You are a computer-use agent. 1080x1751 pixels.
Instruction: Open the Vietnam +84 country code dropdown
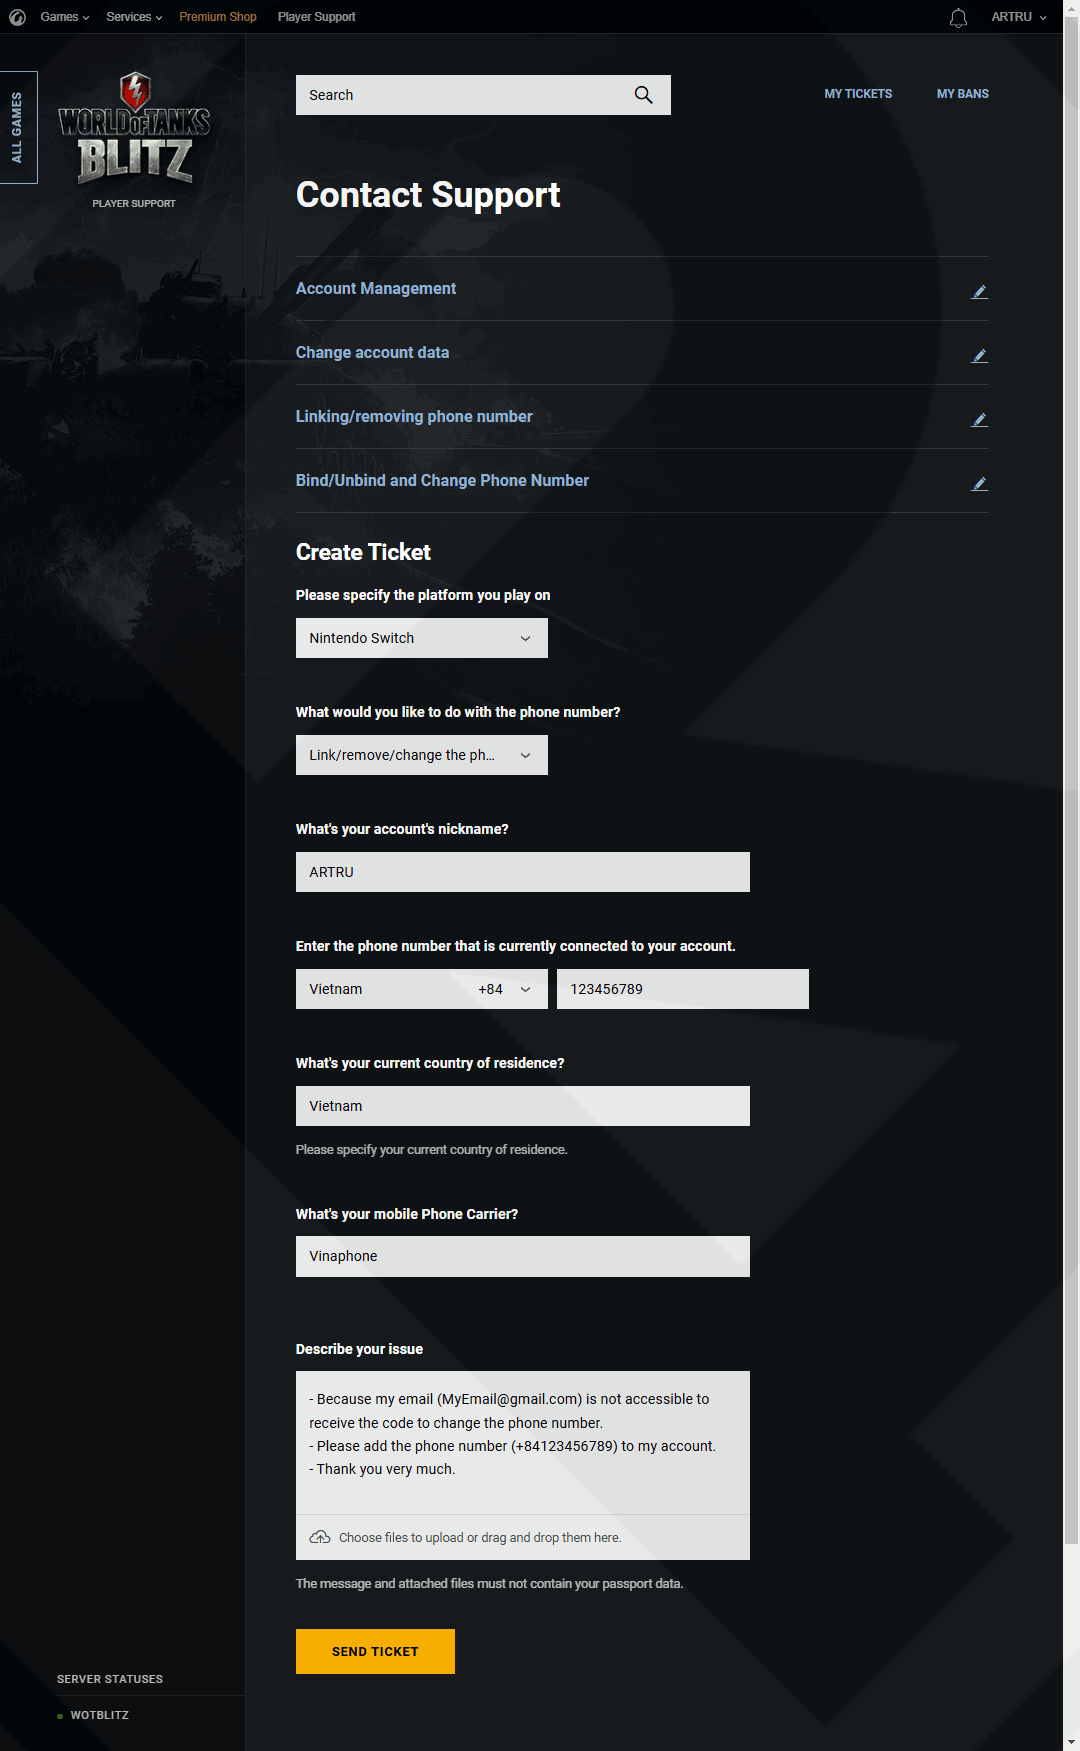pos(422,989)
